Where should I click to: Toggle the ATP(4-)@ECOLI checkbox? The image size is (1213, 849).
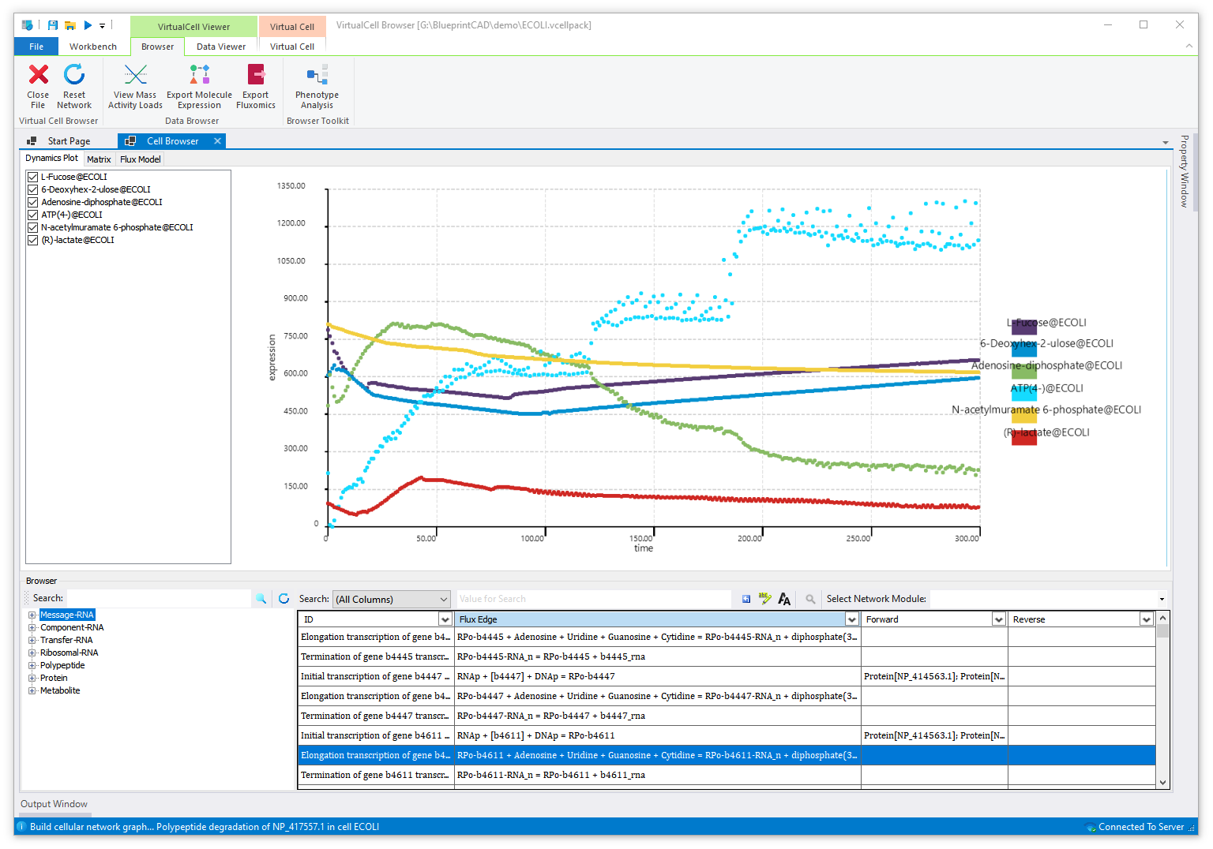pyautogui.click(x=33, y=215)
